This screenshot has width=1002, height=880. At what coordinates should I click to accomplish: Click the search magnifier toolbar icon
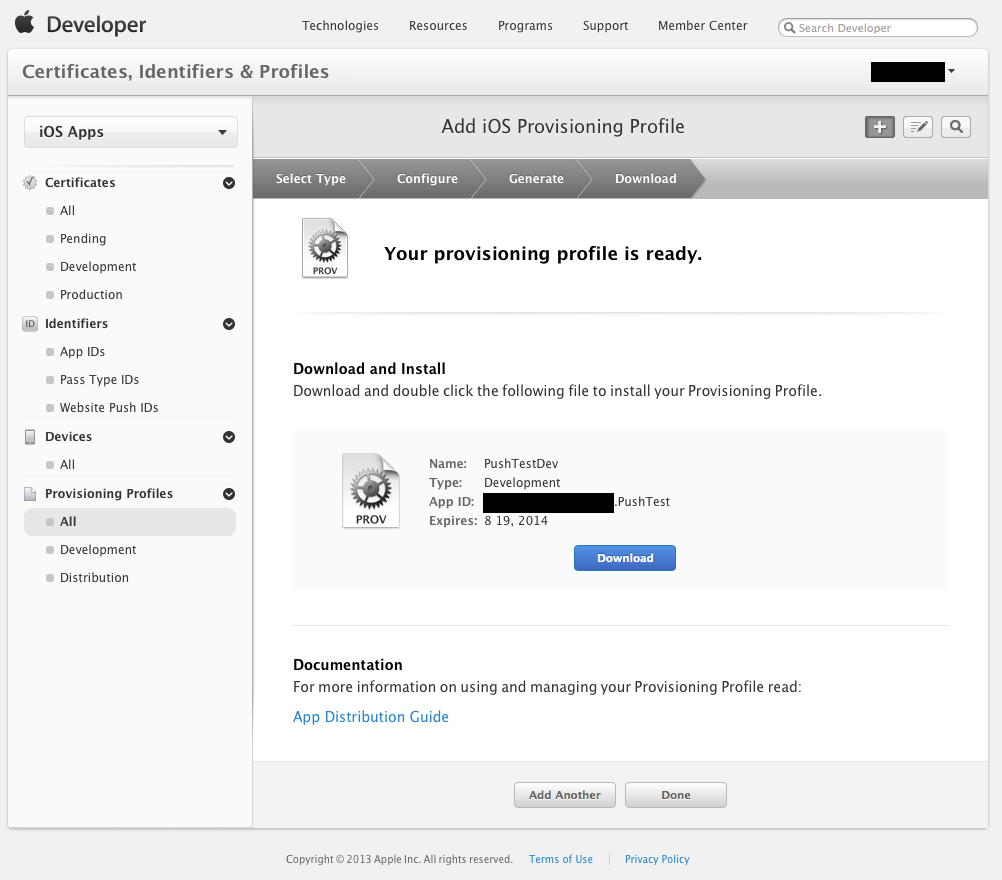click(x=956, y=127)
